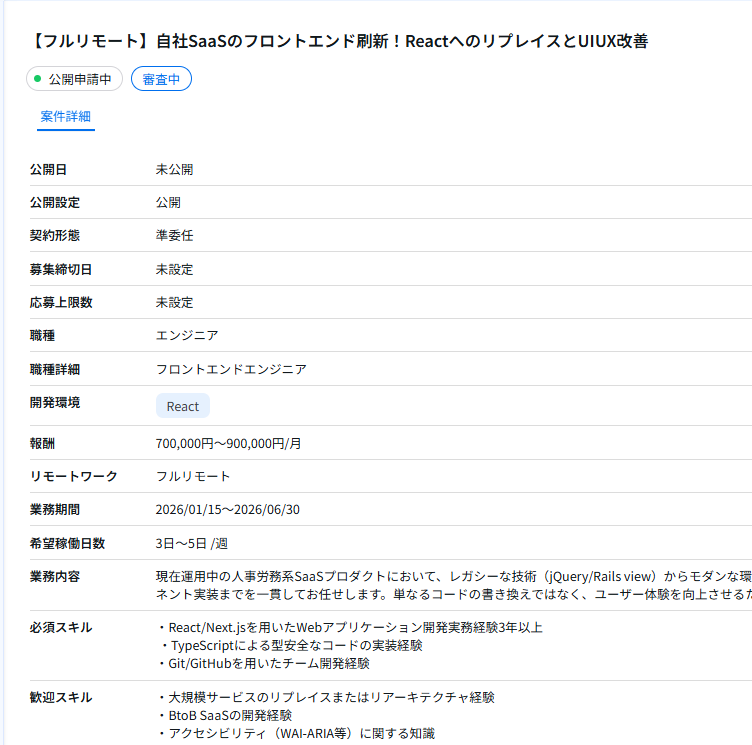Click the TypeScript型安全 skill line

pos(292,646)
